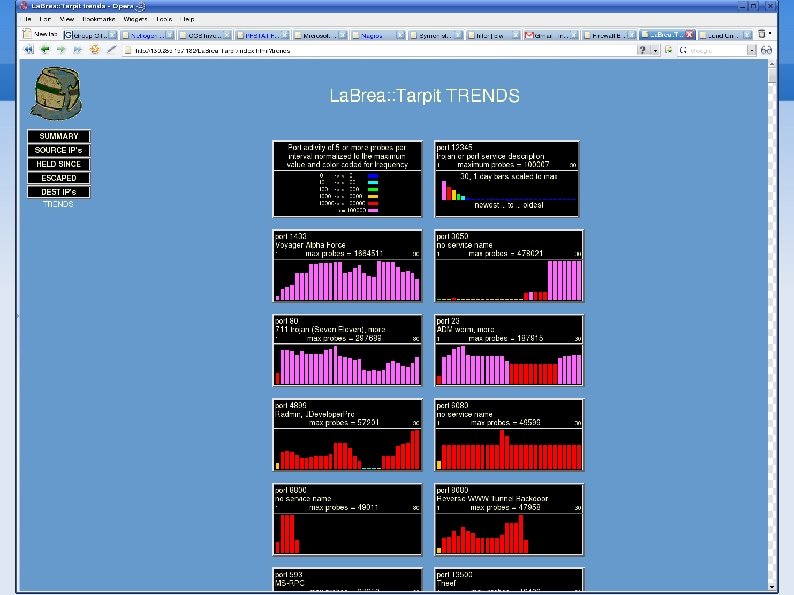
Task: Click the port 23 trend chart
Action: point(509,350)
